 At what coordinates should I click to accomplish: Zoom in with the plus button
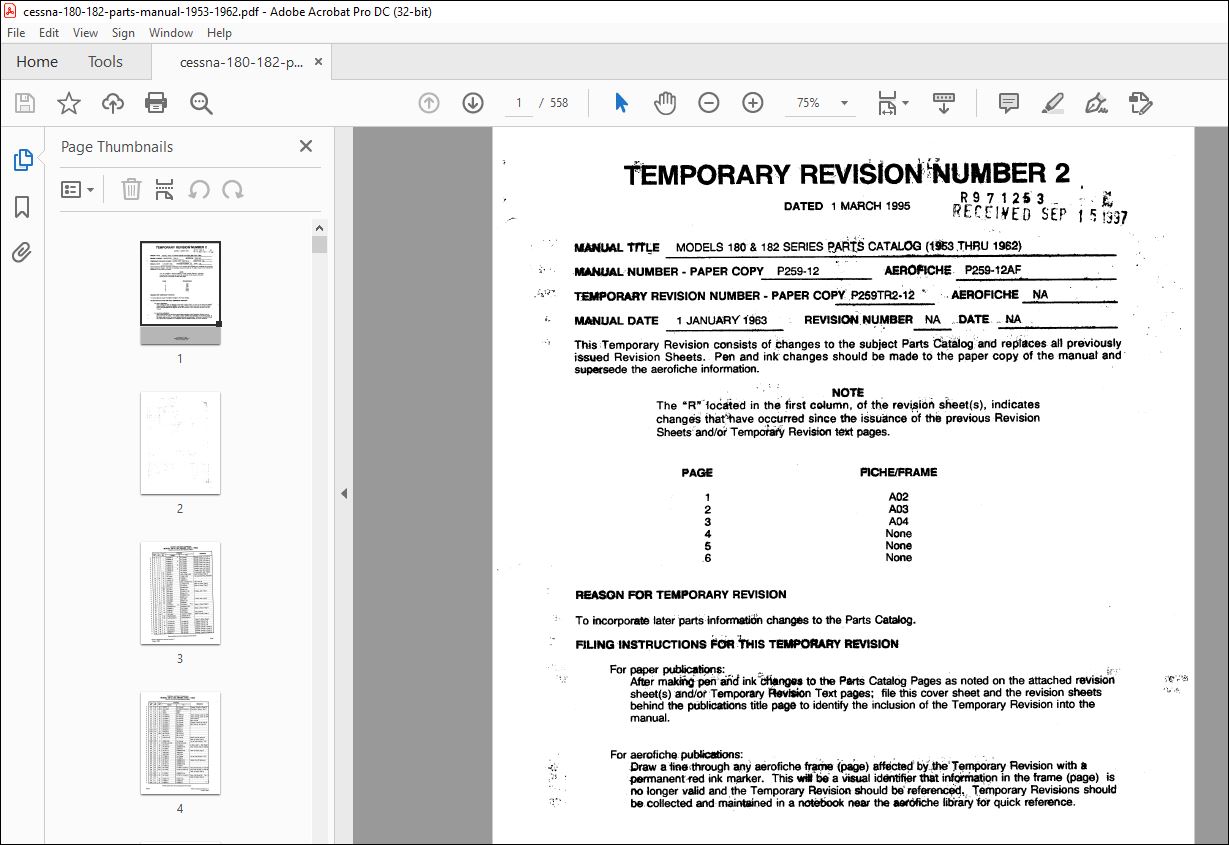tap(753, 103)
